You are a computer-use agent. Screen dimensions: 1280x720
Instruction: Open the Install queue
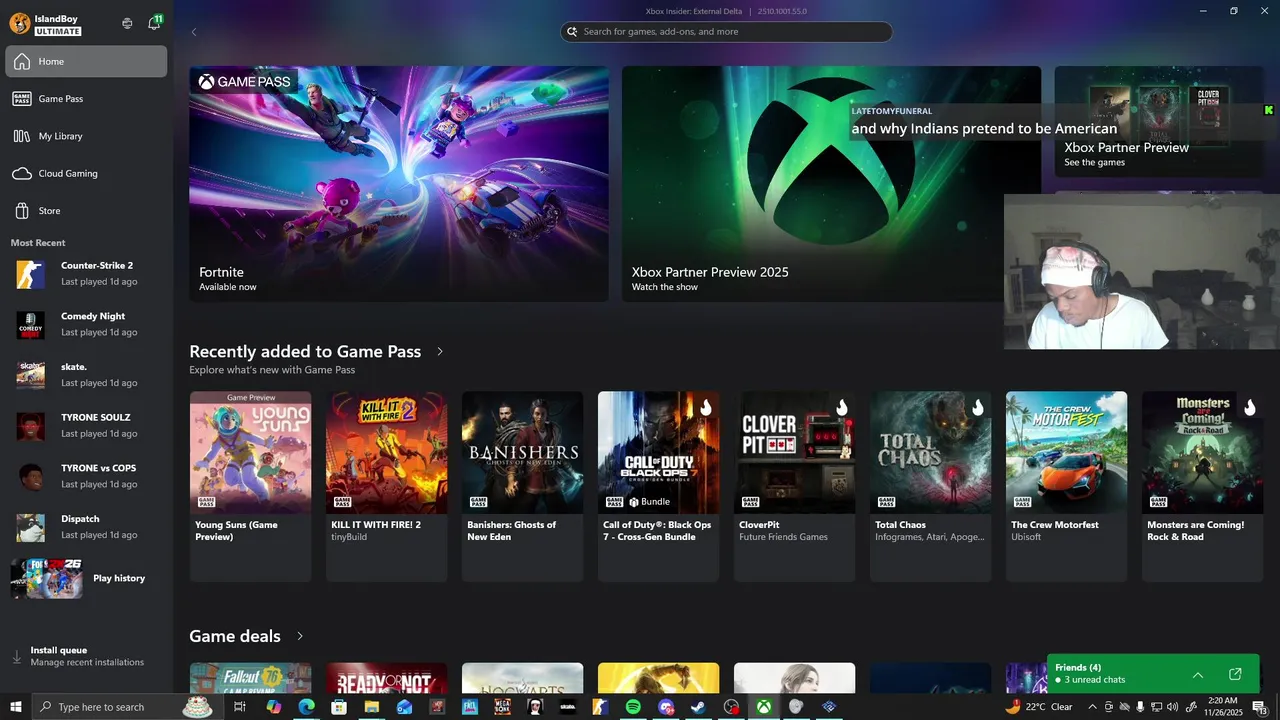pos(86,656)
